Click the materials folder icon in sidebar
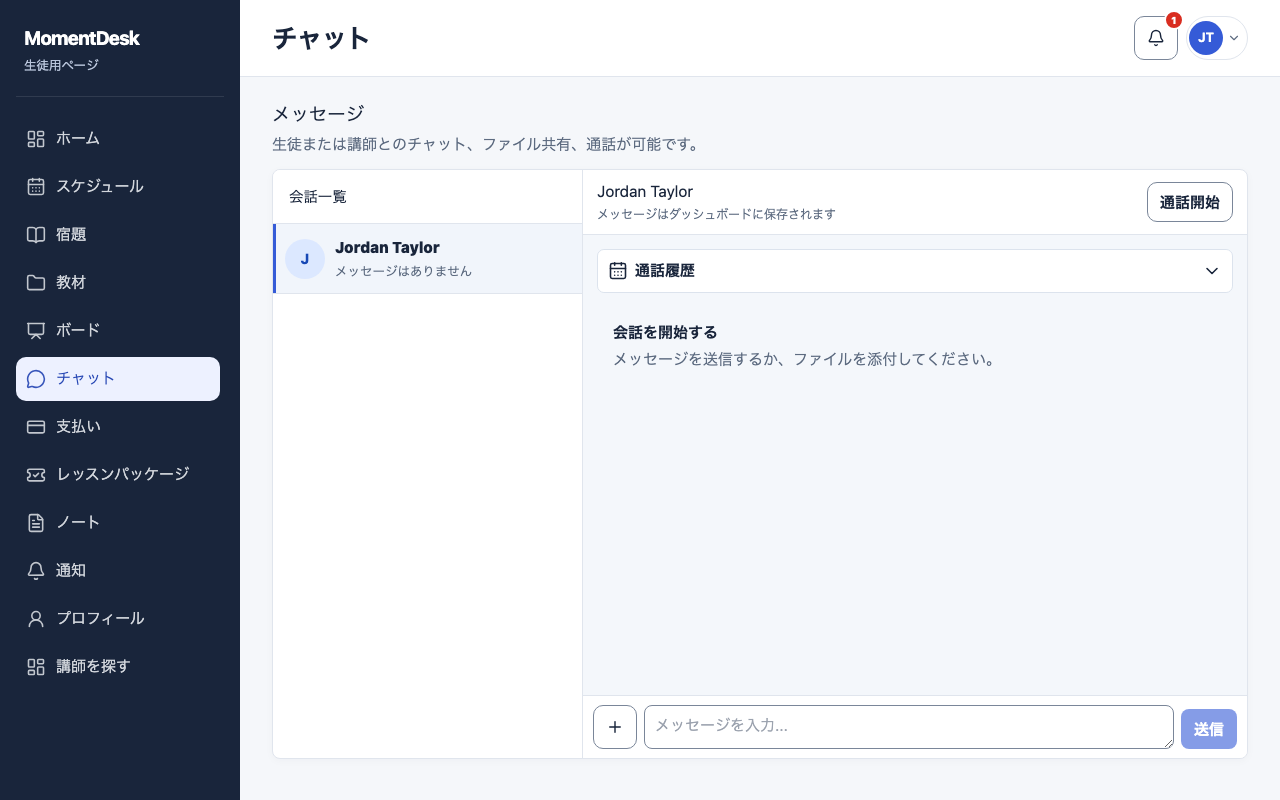The width and height of the screenshot is (1280, 800). tap(36, 283)
